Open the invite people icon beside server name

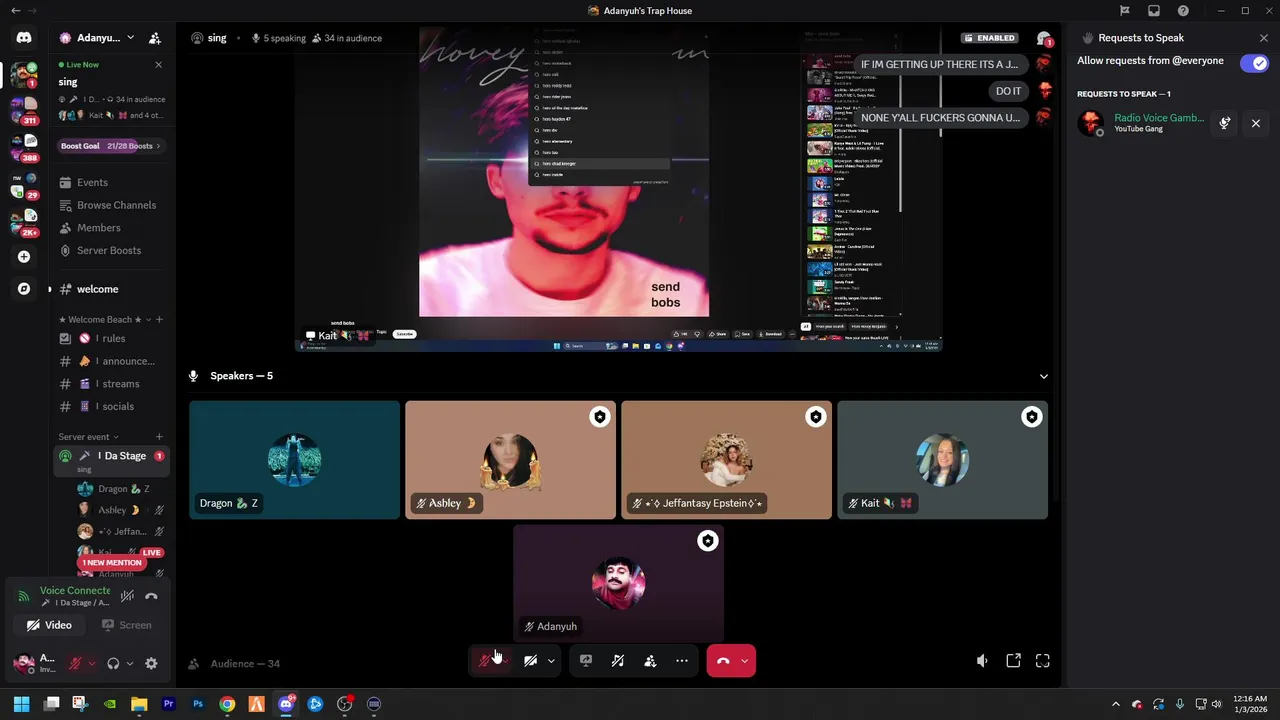[x=155, y=38]
